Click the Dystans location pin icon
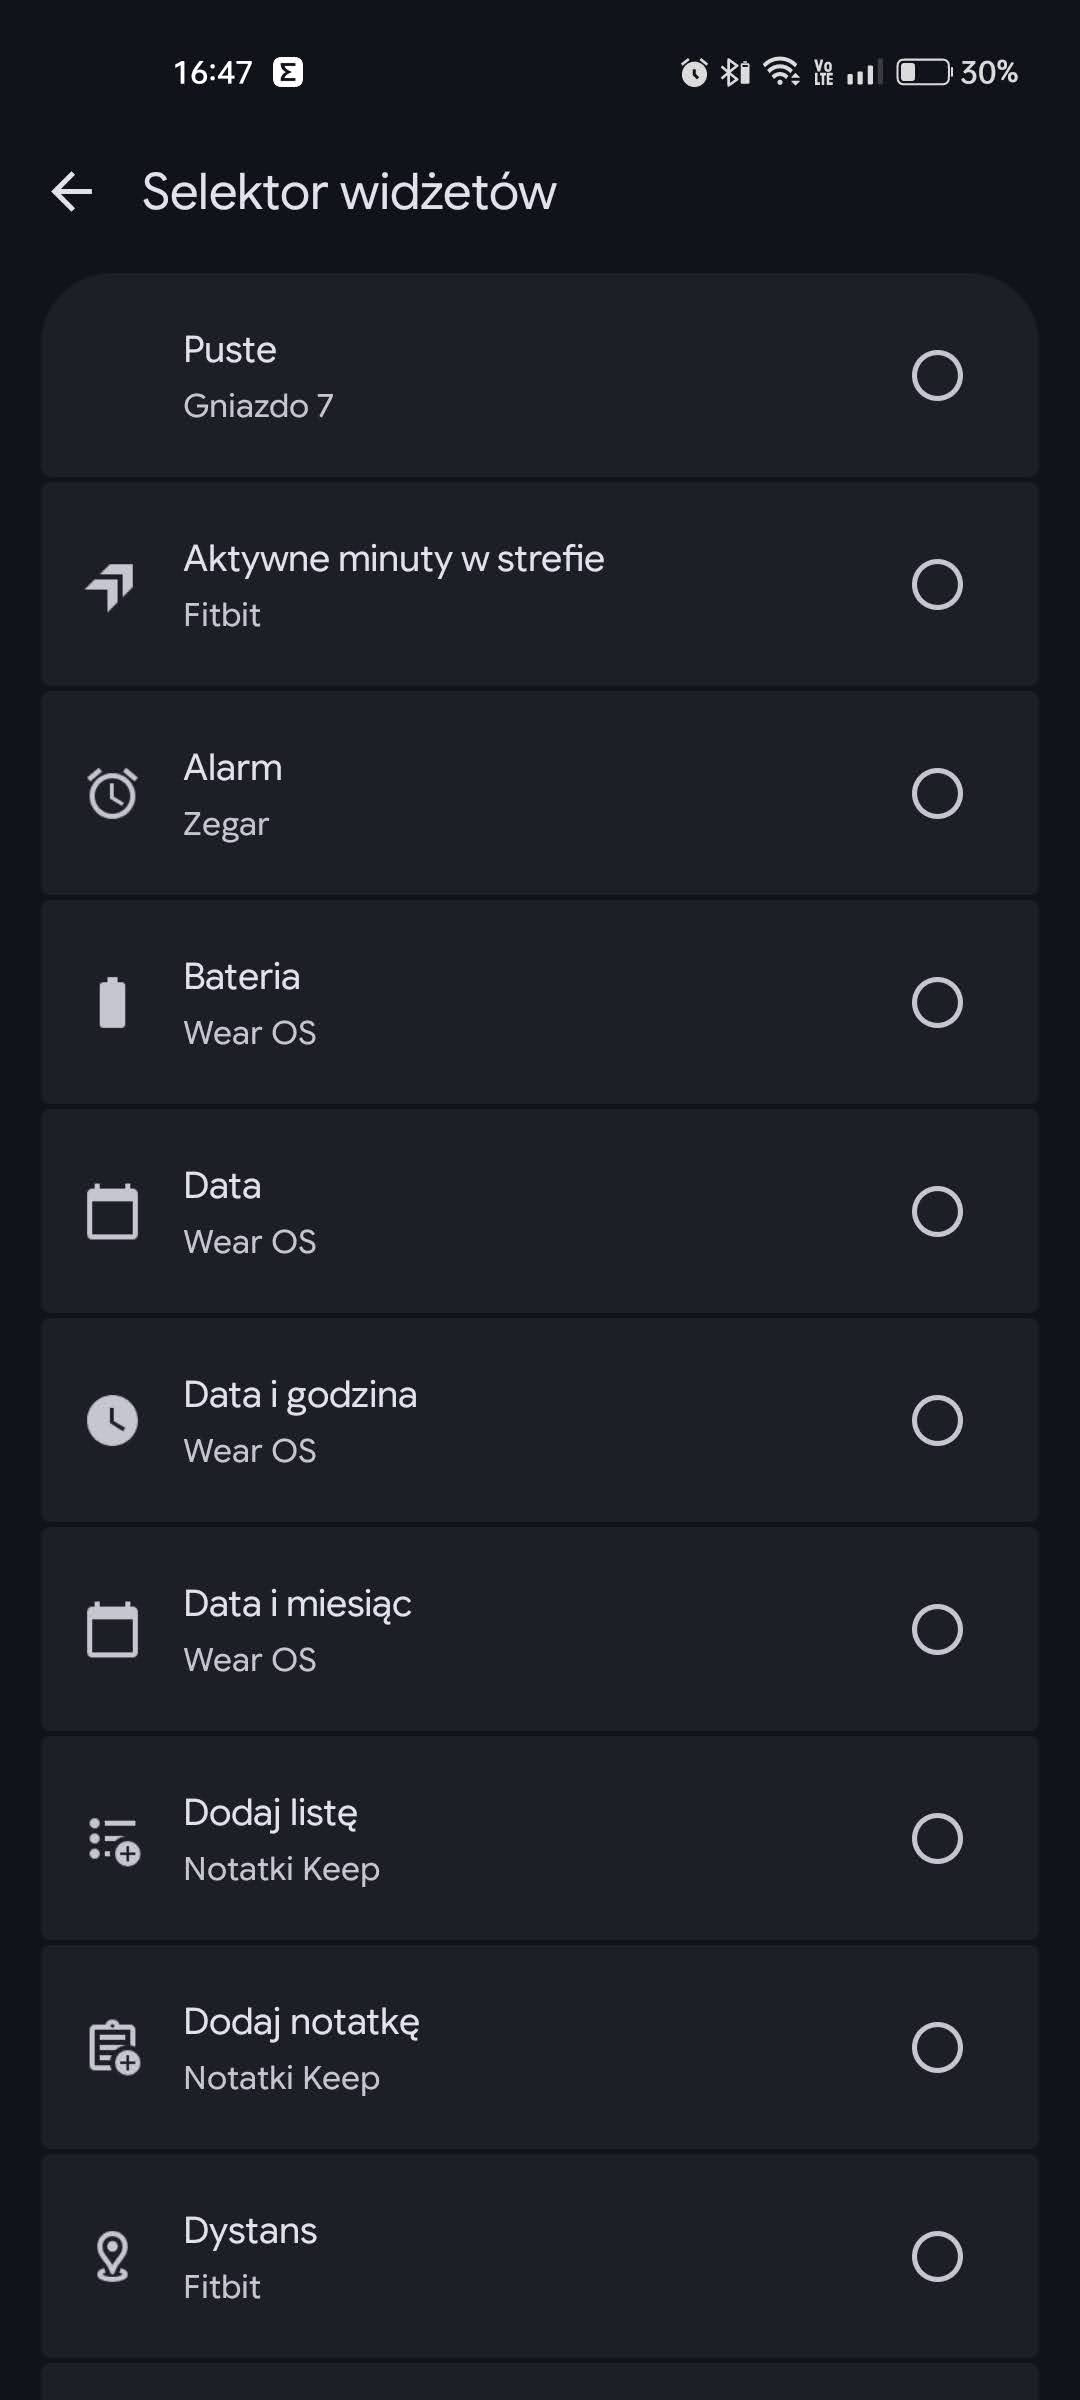 (112, 2257)
